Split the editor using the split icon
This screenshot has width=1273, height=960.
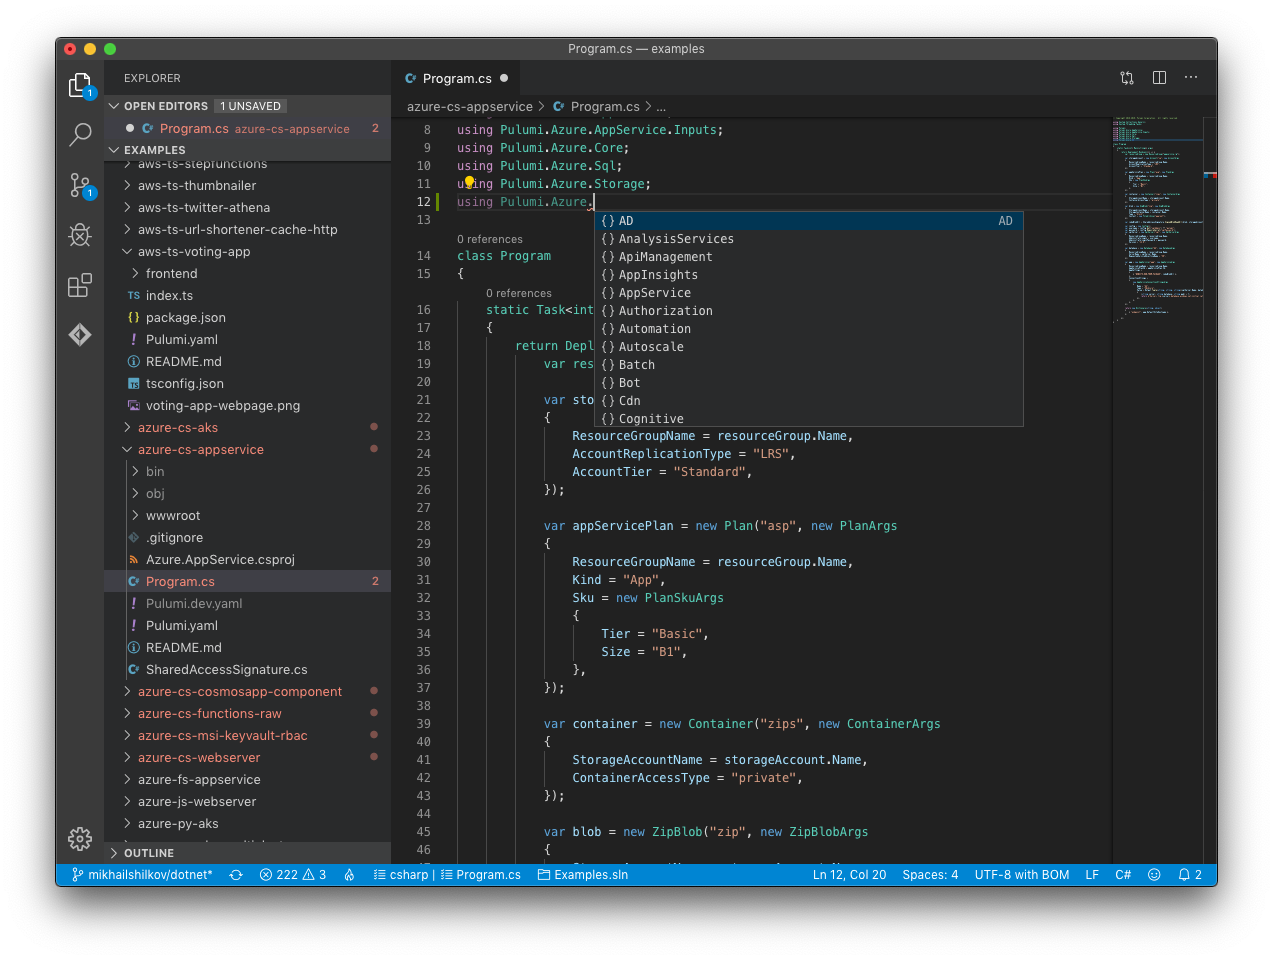(x=1159, y=77)
